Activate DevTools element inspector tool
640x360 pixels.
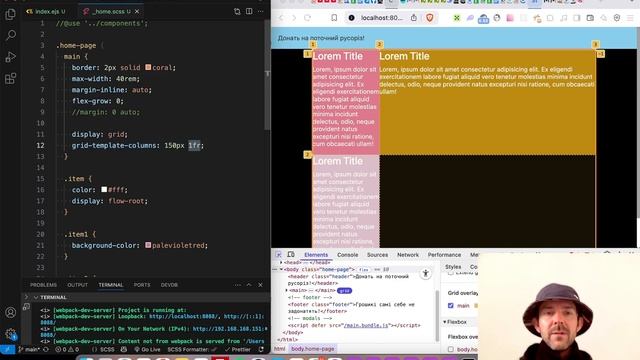[278, 255]
